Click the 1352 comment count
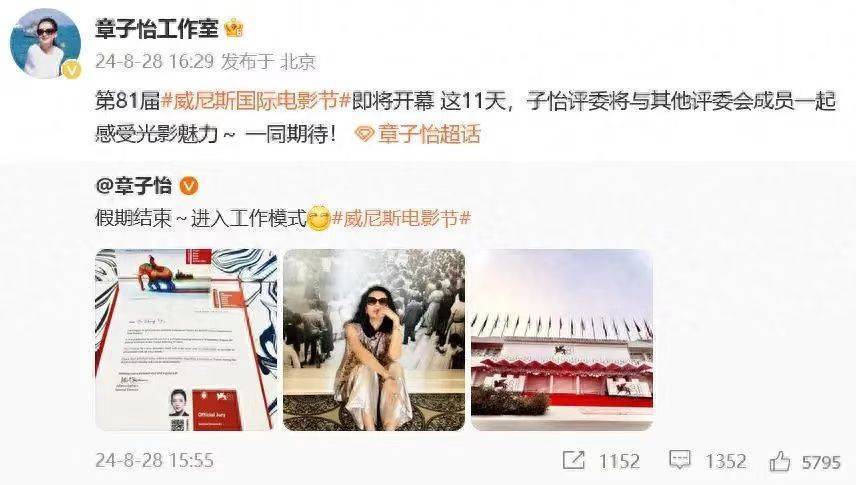Screen dimensions: 856x485 click(725, 462)
